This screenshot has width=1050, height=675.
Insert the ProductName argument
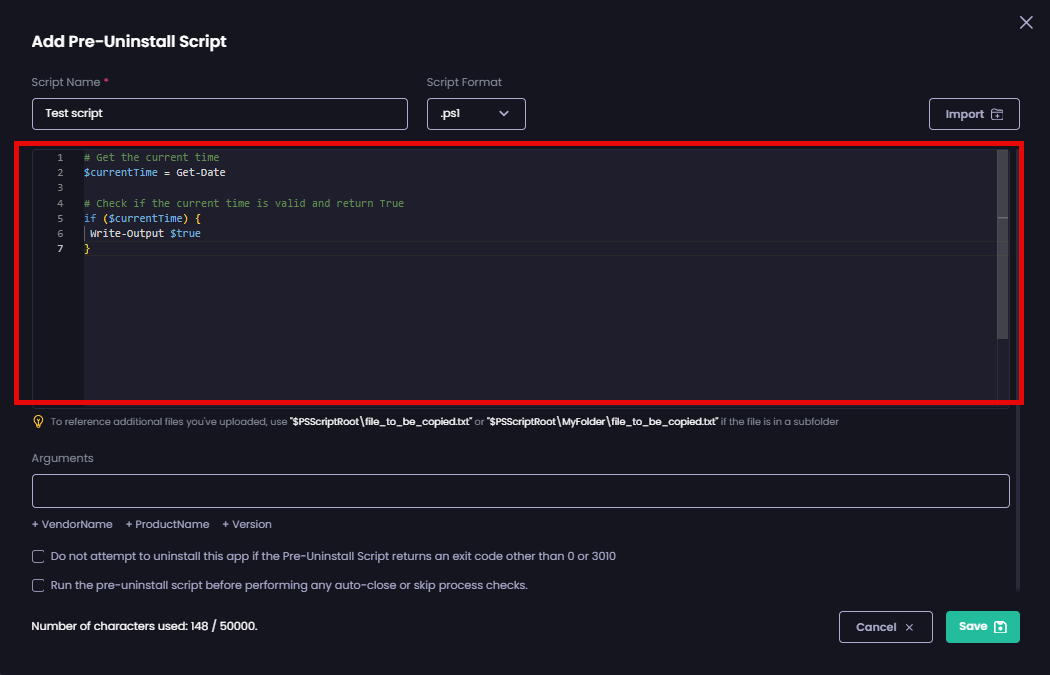[167, 524]
